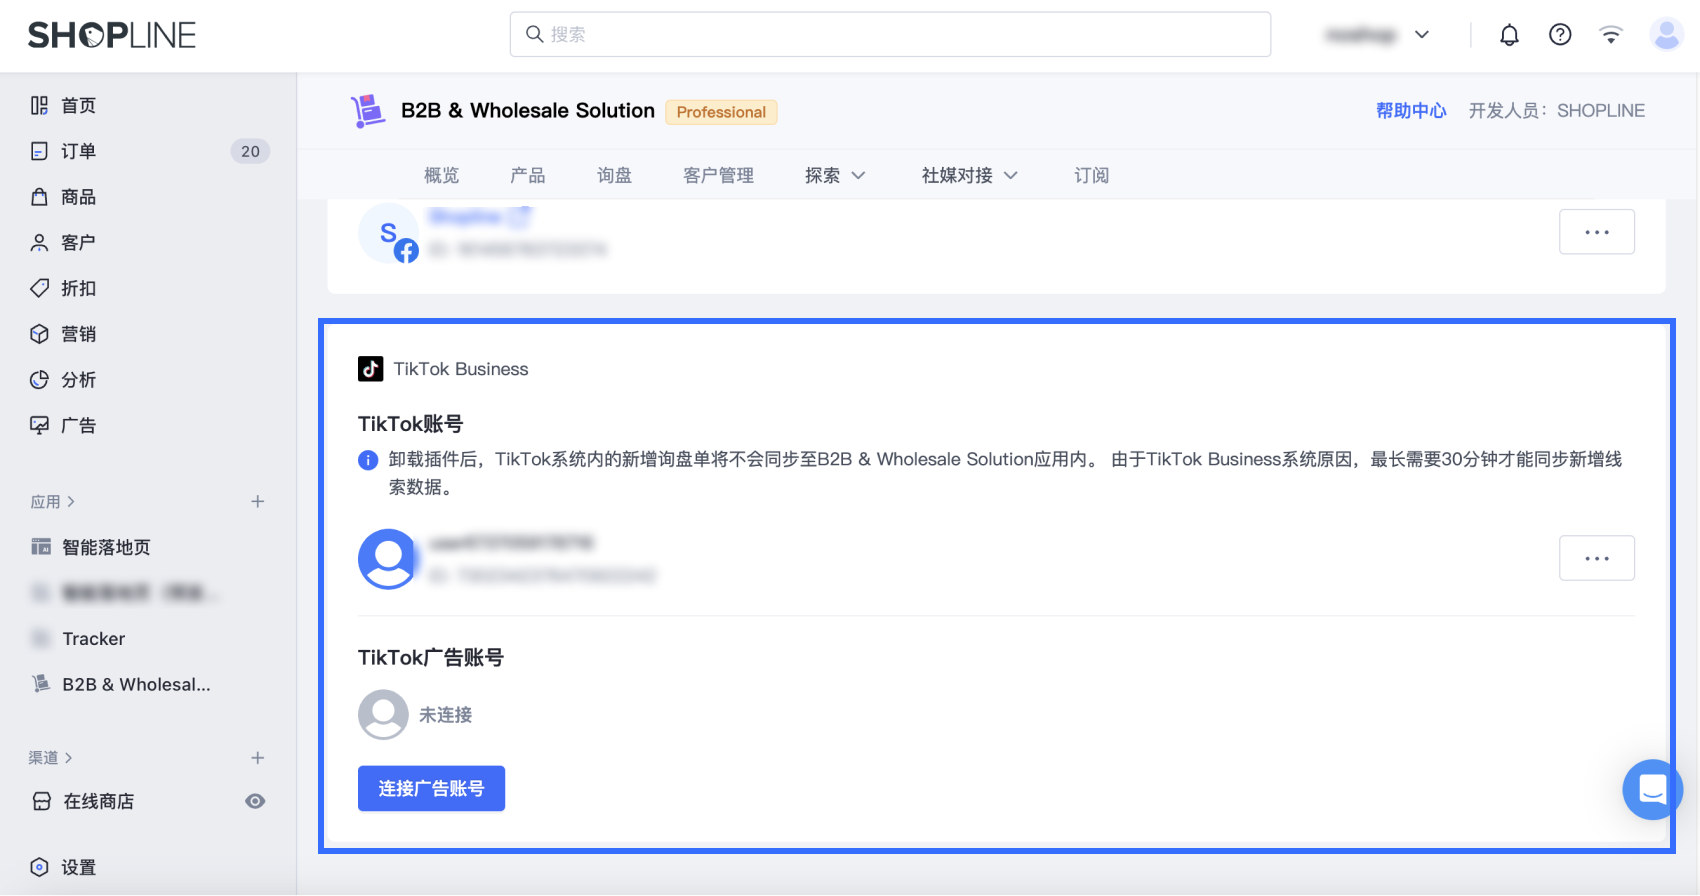Switch to the 订阅 tab

(1091, 175)
